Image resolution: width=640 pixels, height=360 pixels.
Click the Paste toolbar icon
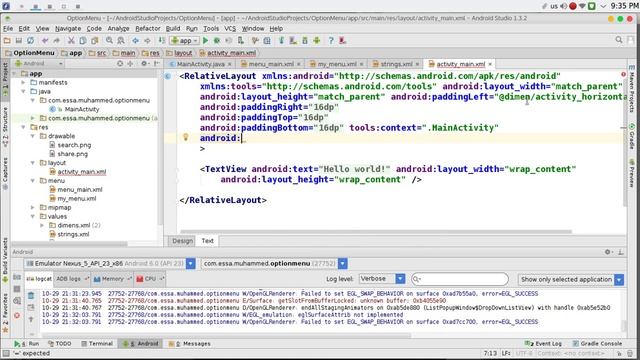pos(95,40)
